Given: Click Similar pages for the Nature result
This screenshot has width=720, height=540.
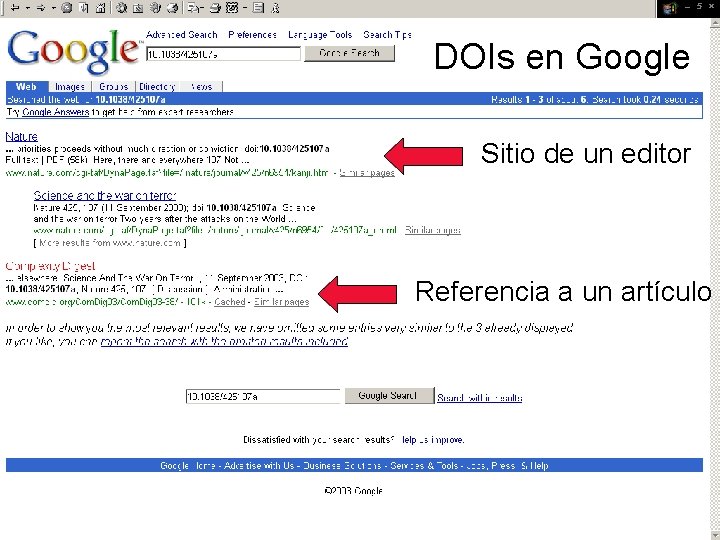Looking at the screenshot, I should click(367, 173).
